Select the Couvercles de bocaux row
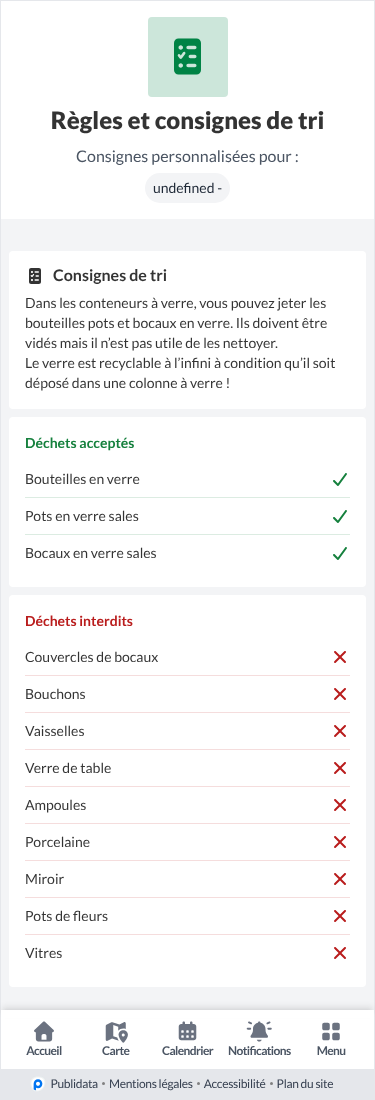375x1100 pixels. (187, 657)
